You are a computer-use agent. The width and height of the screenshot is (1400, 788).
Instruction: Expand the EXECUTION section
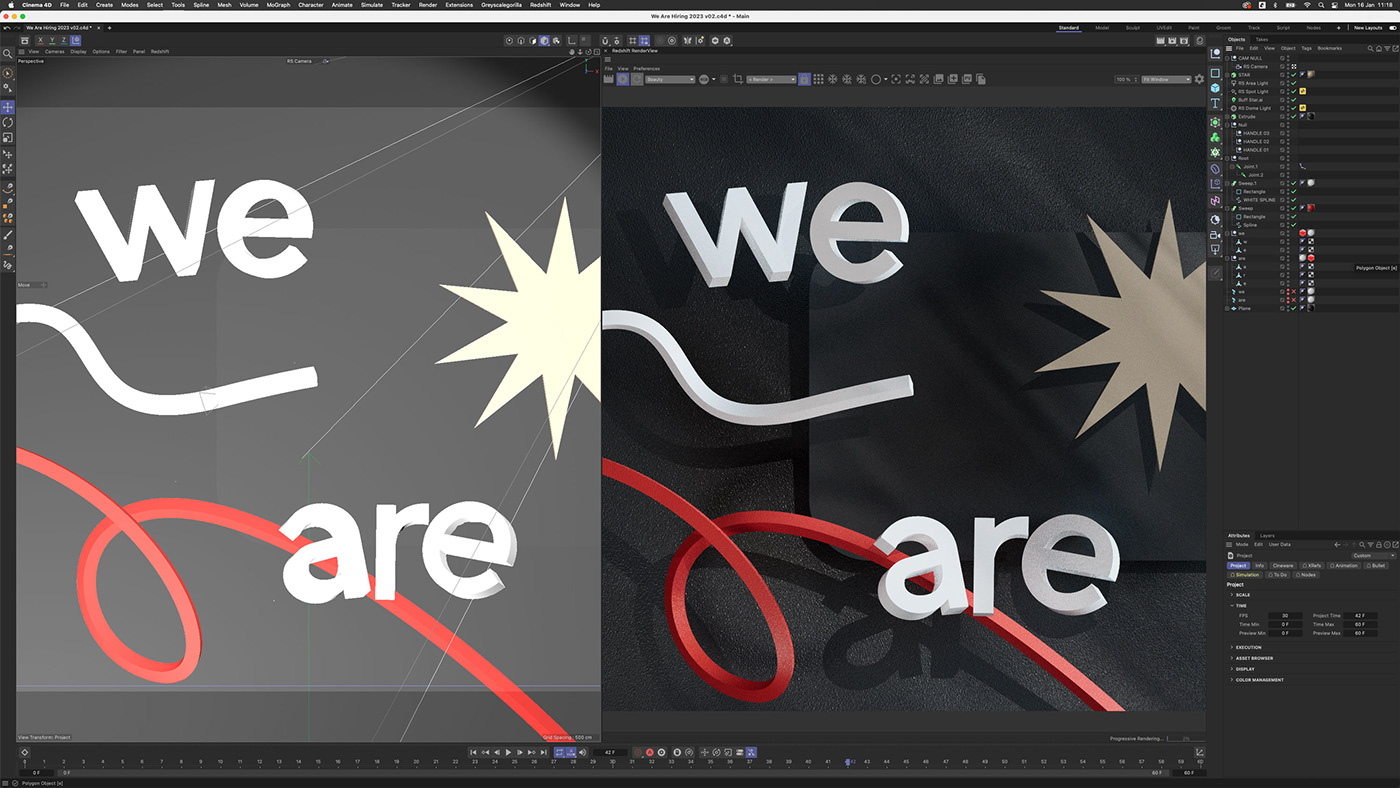point(1232,647)
